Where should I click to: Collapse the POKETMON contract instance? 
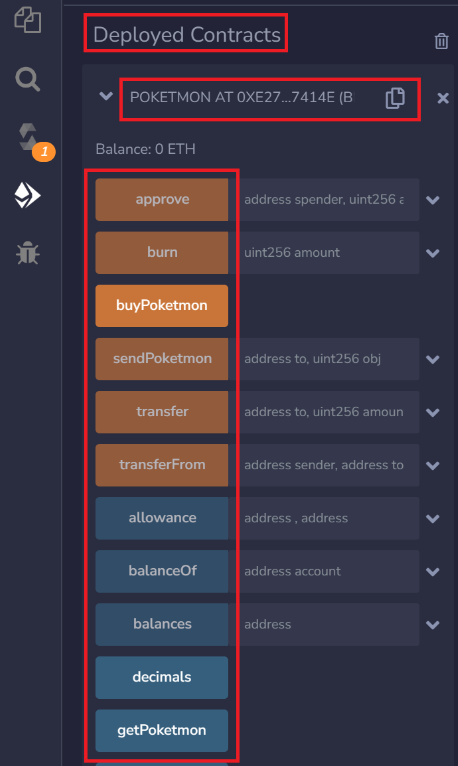coord(106,96)
